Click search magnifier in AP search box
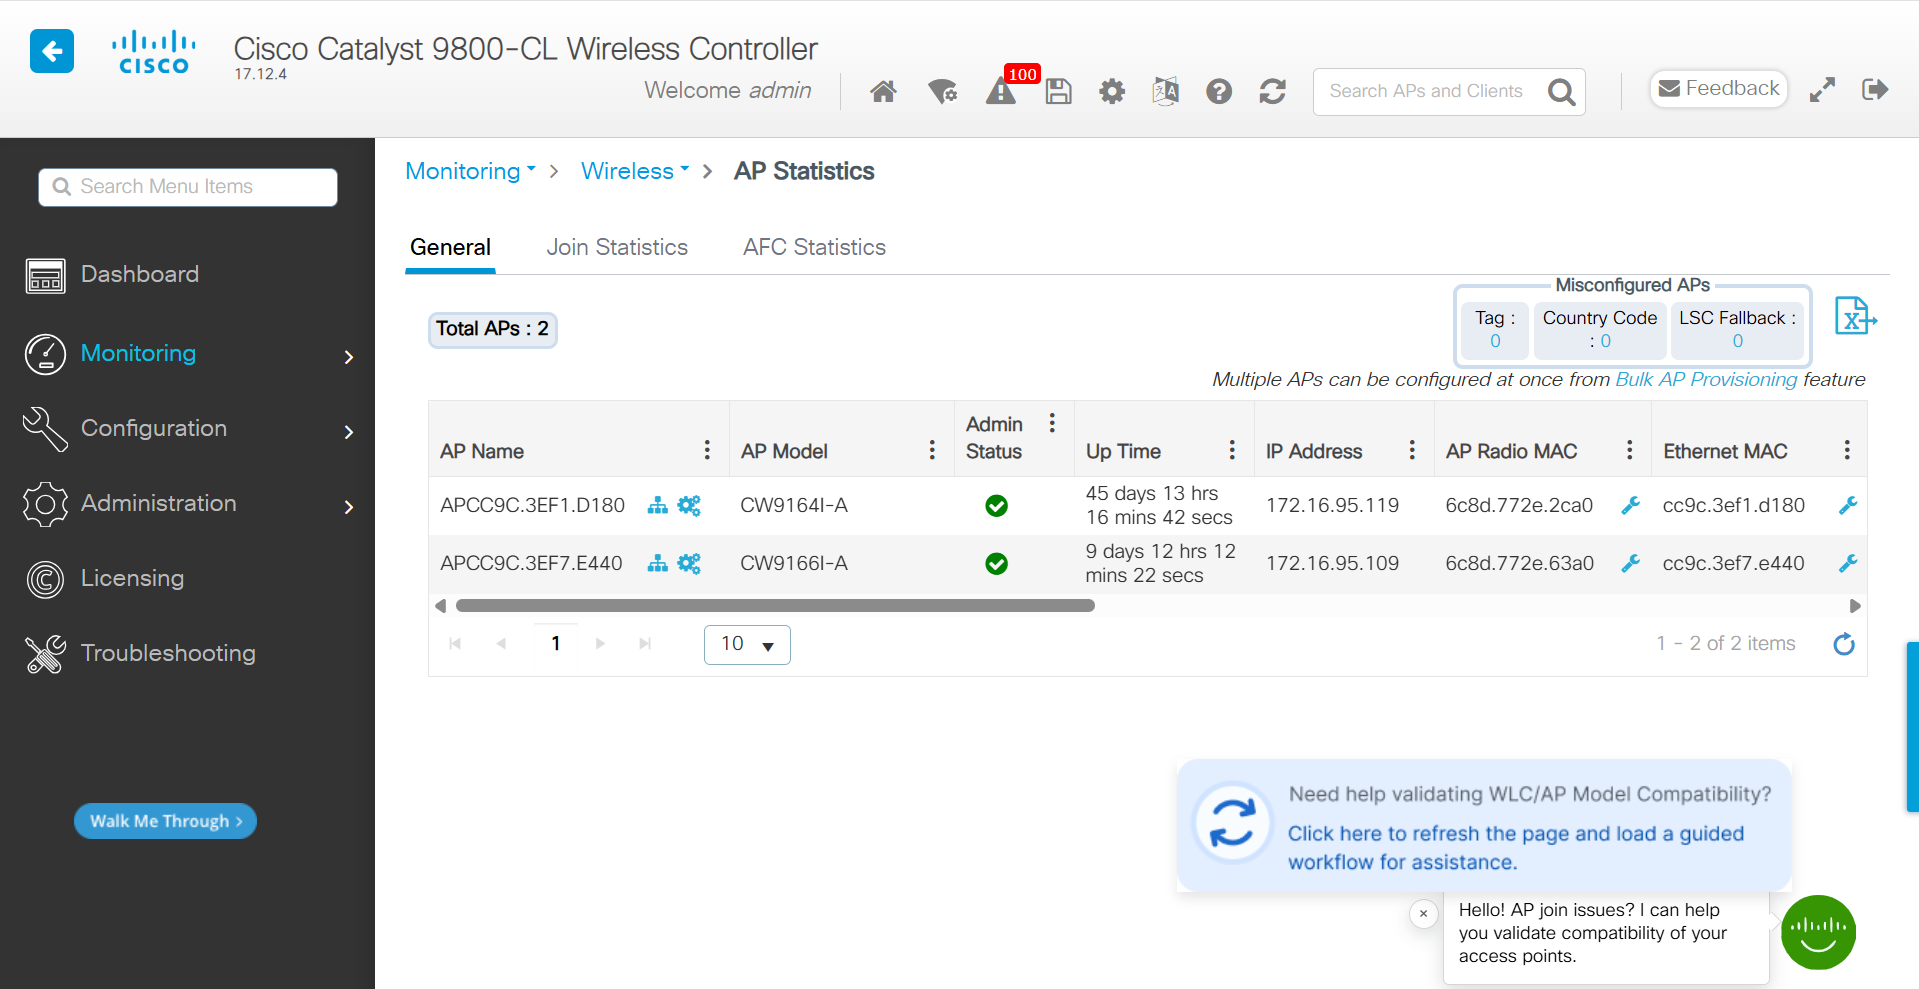Screen dimensions: 1919x989 1561,92
